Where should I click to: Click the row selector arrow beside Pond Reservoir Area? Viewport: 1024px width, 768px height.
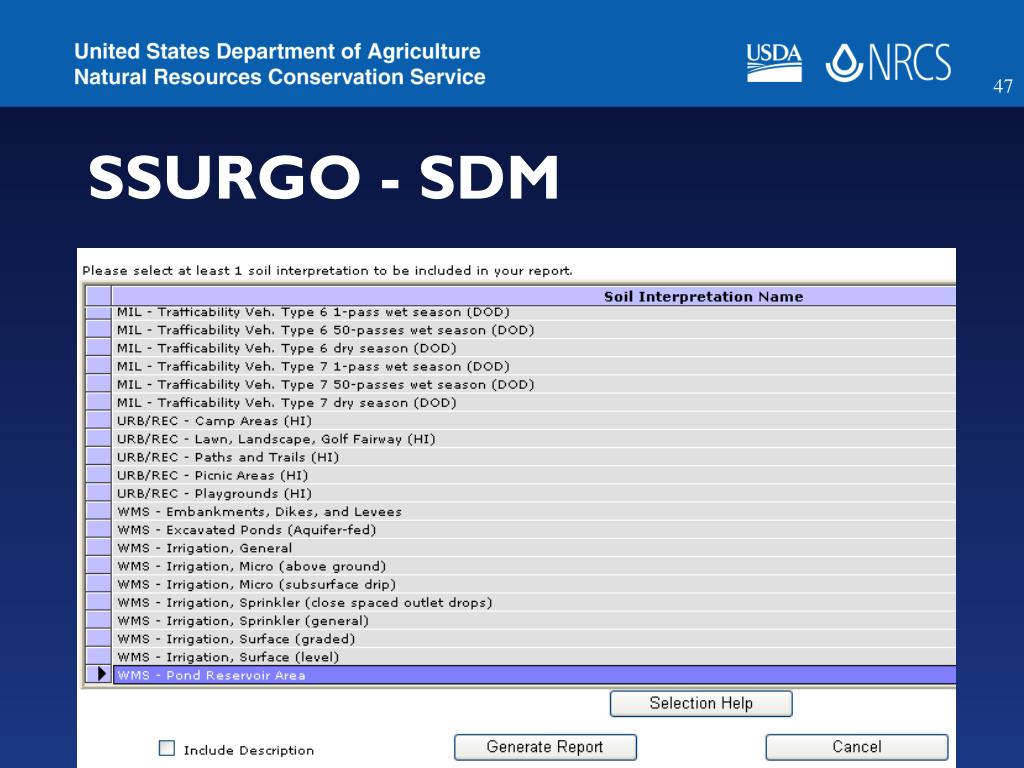click(99, 675)
